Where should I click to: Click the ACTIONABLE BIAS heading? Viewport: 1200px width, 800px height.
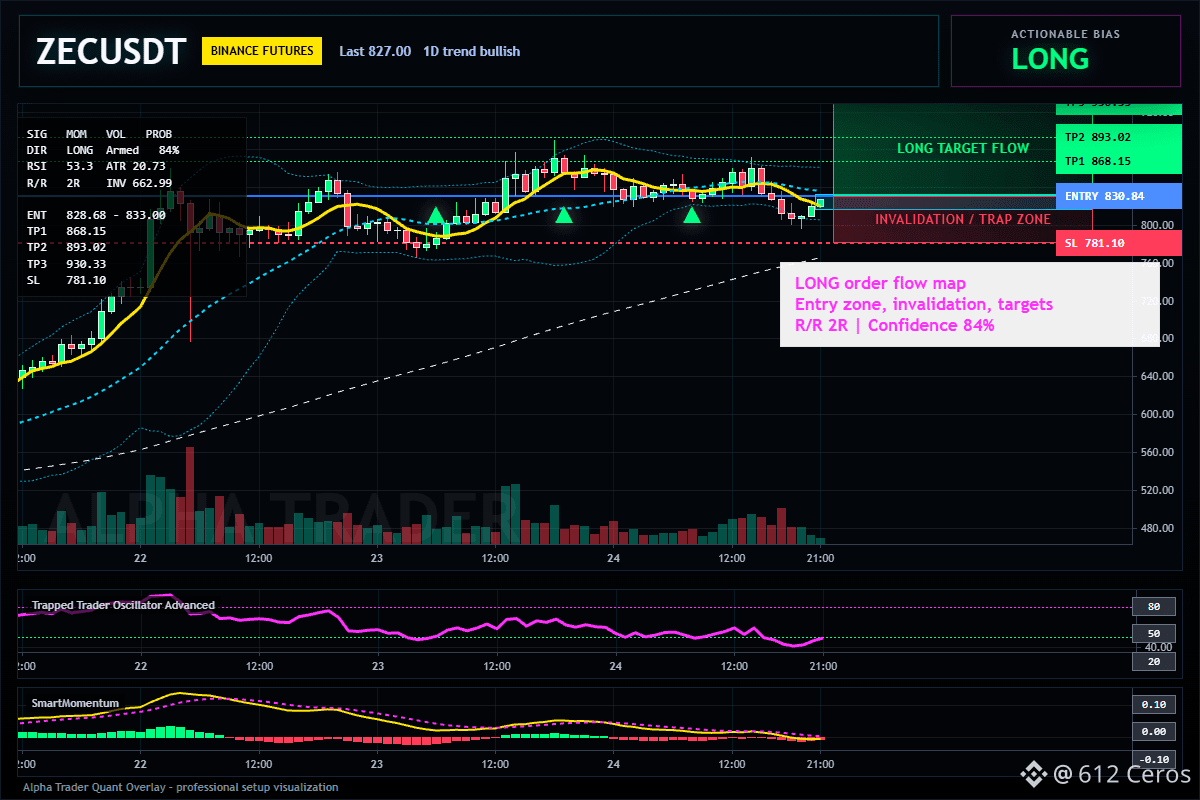click(x=1065, y=34)
